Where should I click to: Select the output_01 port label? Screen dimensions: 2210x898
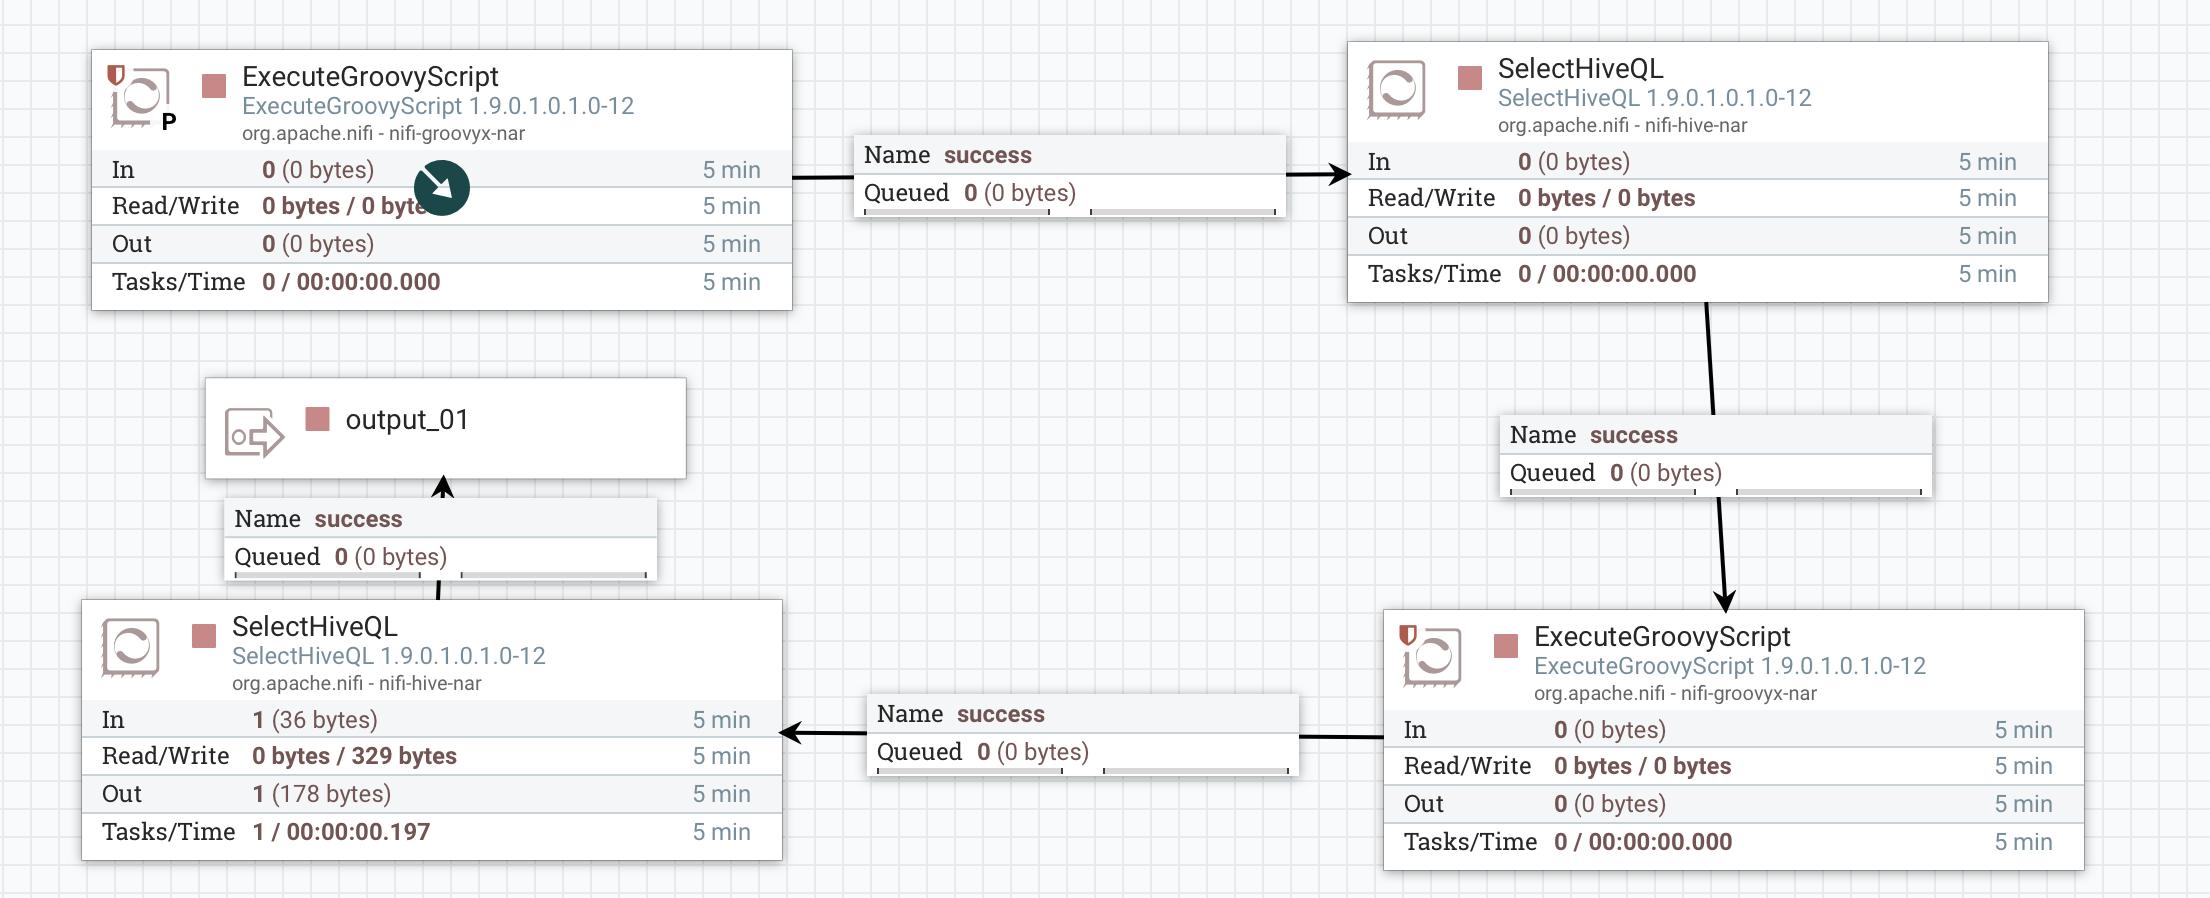(x=407, y=420)
